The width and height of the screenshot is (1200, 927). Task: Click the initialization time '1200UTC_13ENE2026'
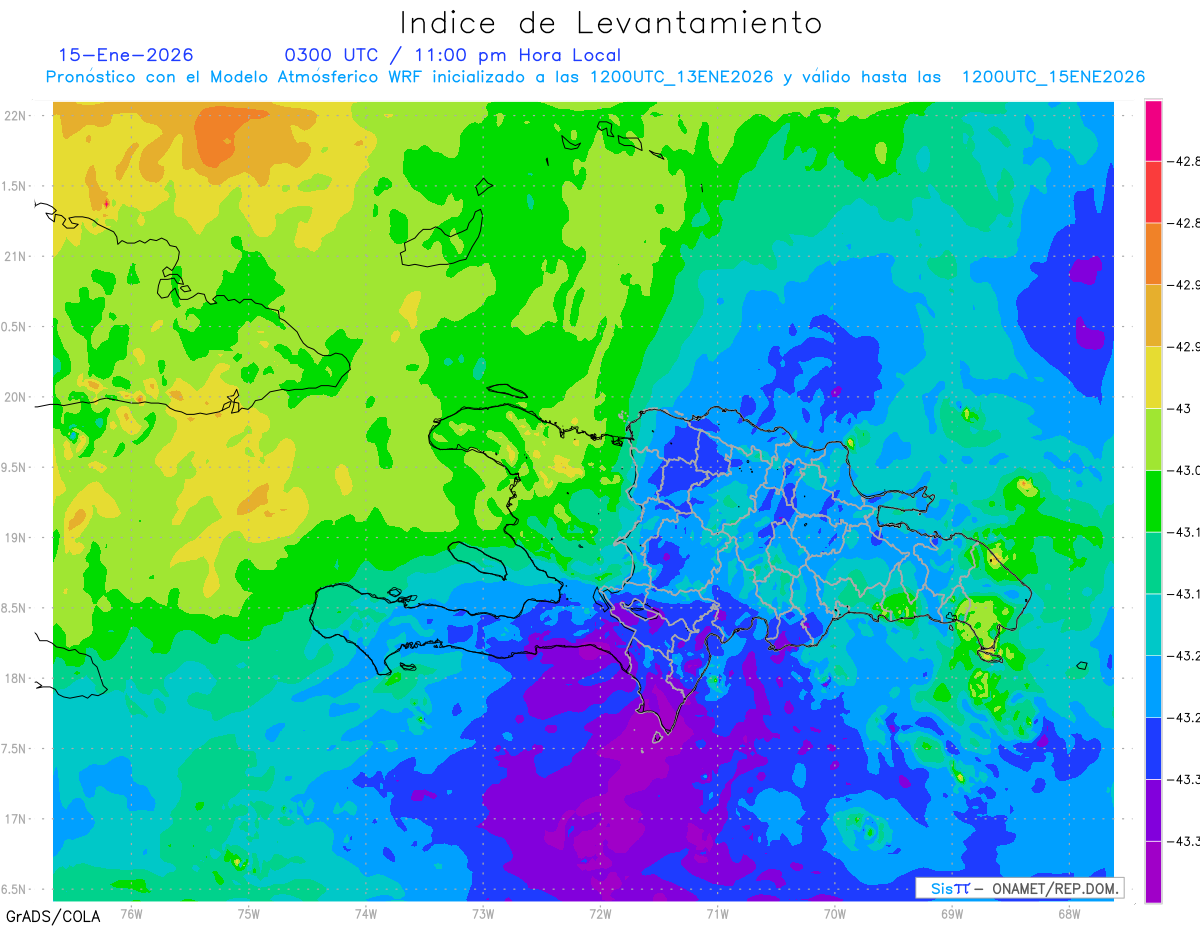pos(682,77)
